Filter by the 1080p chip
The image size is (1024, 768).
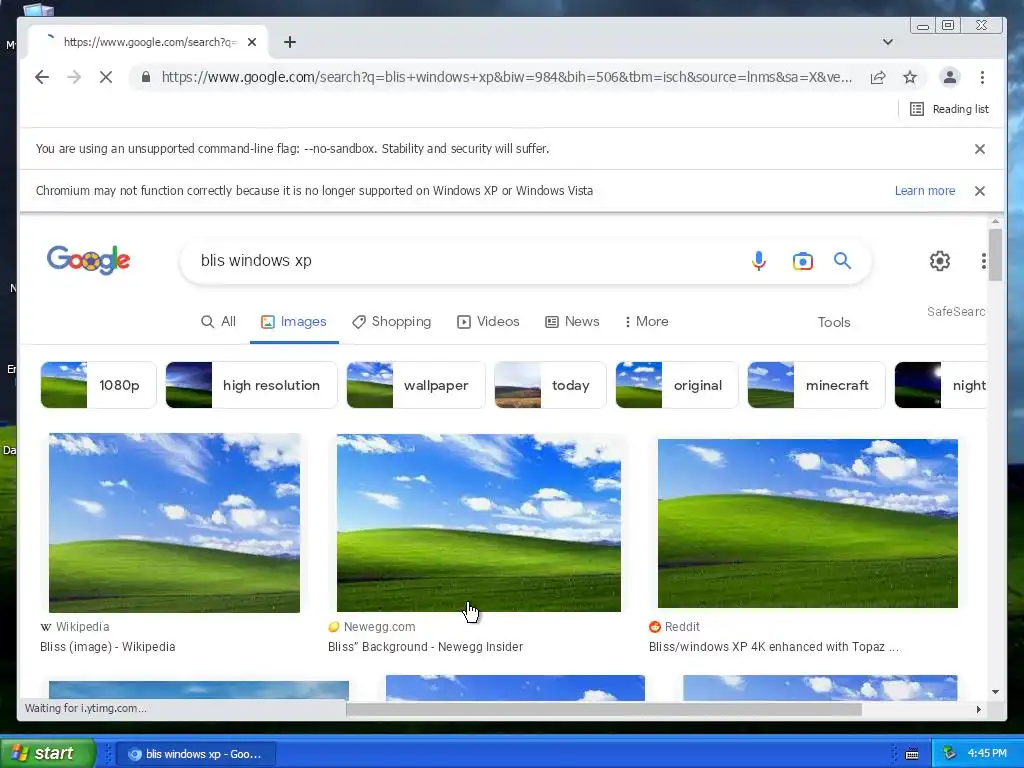click(99, 385)
